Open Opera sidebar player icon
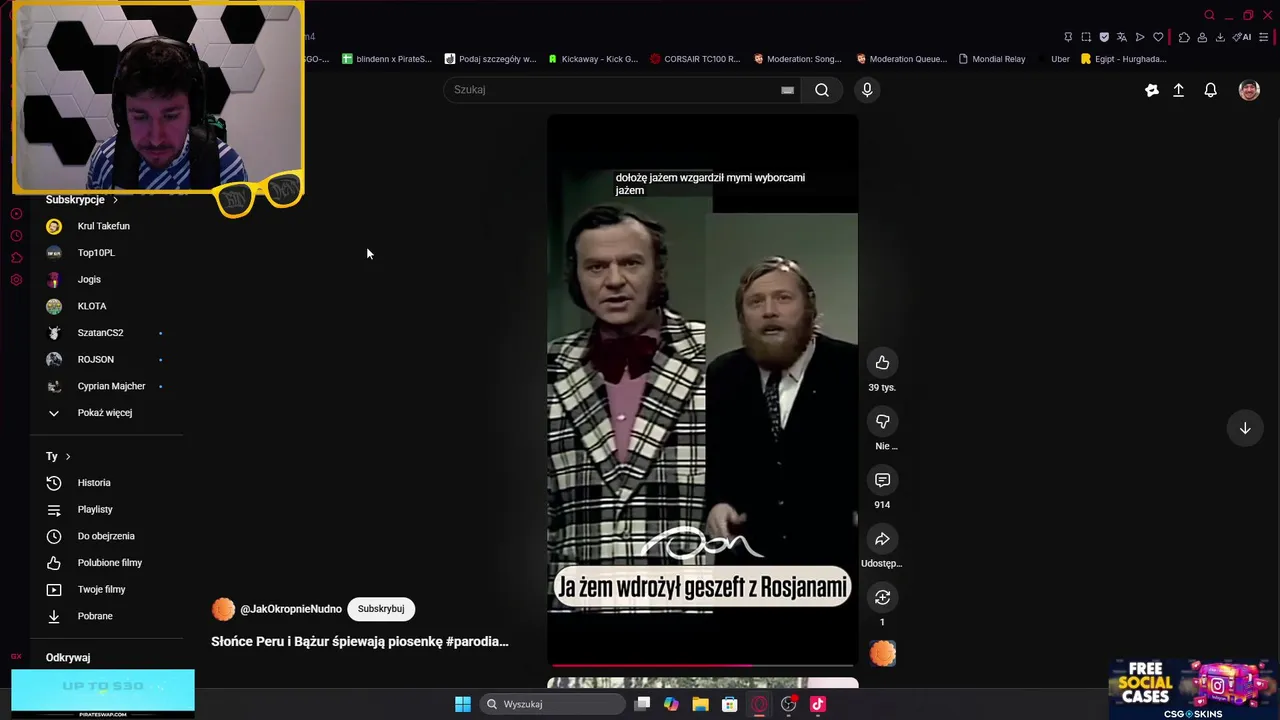1280x720 pixels. [16, 214]
